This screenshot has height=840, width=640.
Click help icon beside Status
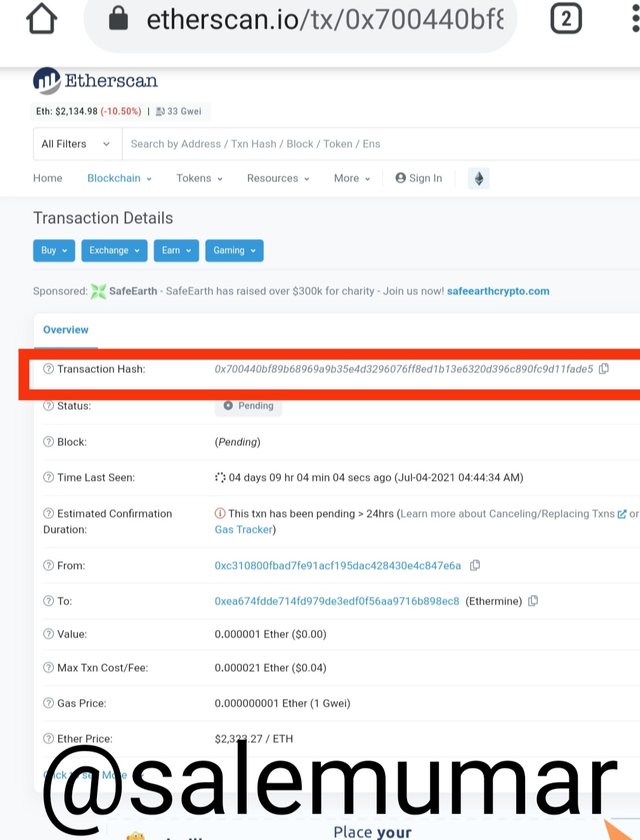pos(48,406)
